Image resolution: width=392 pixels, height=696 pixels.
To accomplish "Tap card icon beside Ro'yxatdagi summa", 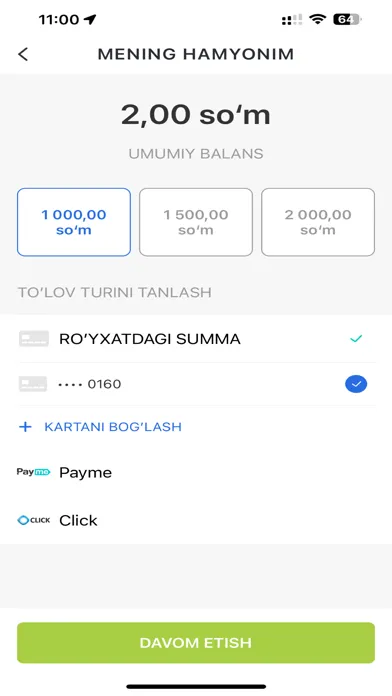I will click(34, 339).
